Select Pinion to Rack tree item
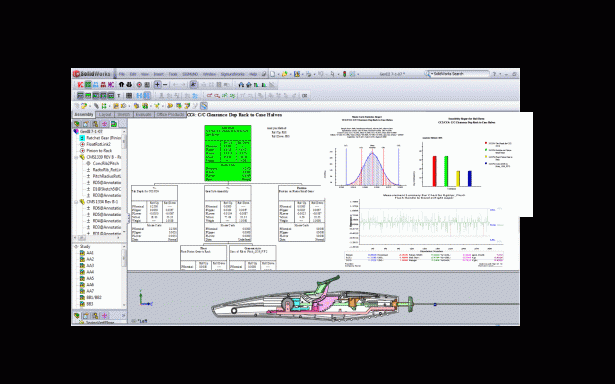Screen dimensions: 615x384 99,151
